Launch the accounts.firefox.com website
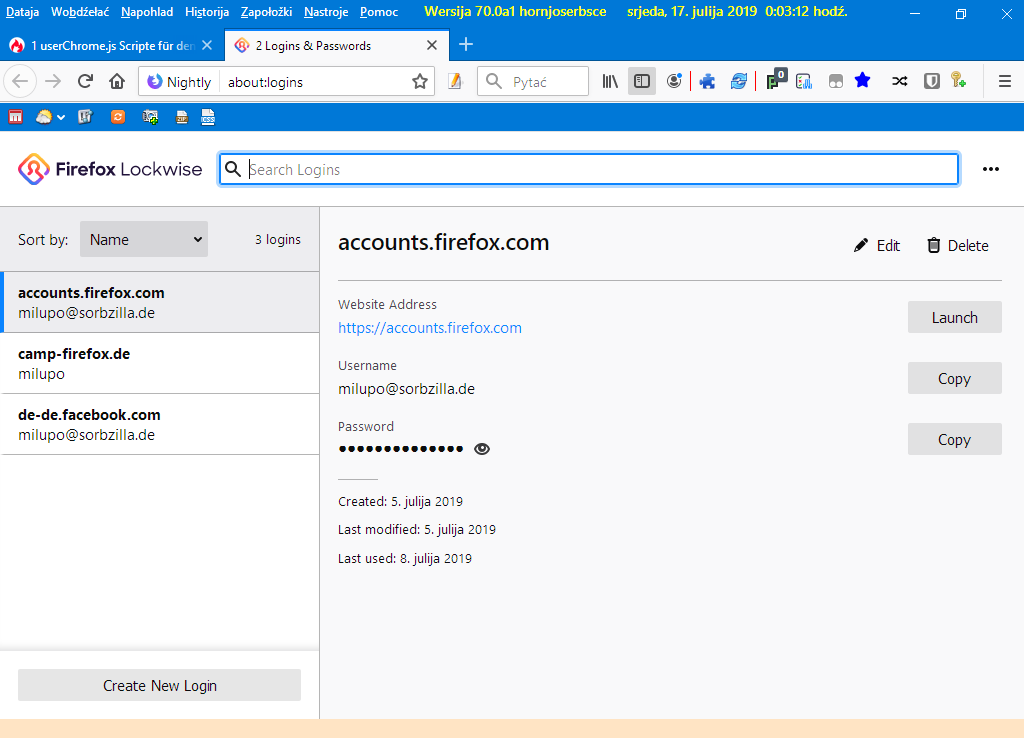Image resolution: width=1024 pixels, height=738 pixels. coord(954,317)
